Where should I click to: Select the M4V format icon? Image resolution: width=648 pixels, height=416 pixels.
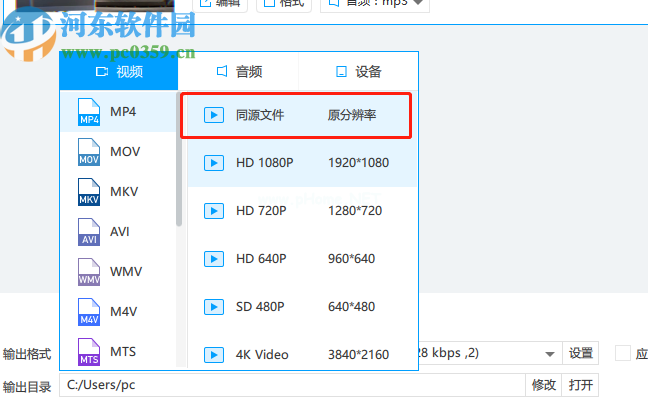click(x=90, y=312)
